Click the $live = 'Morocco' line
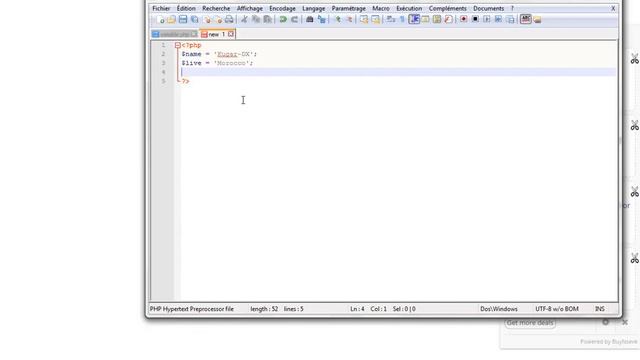 click(x=217, y=63)
